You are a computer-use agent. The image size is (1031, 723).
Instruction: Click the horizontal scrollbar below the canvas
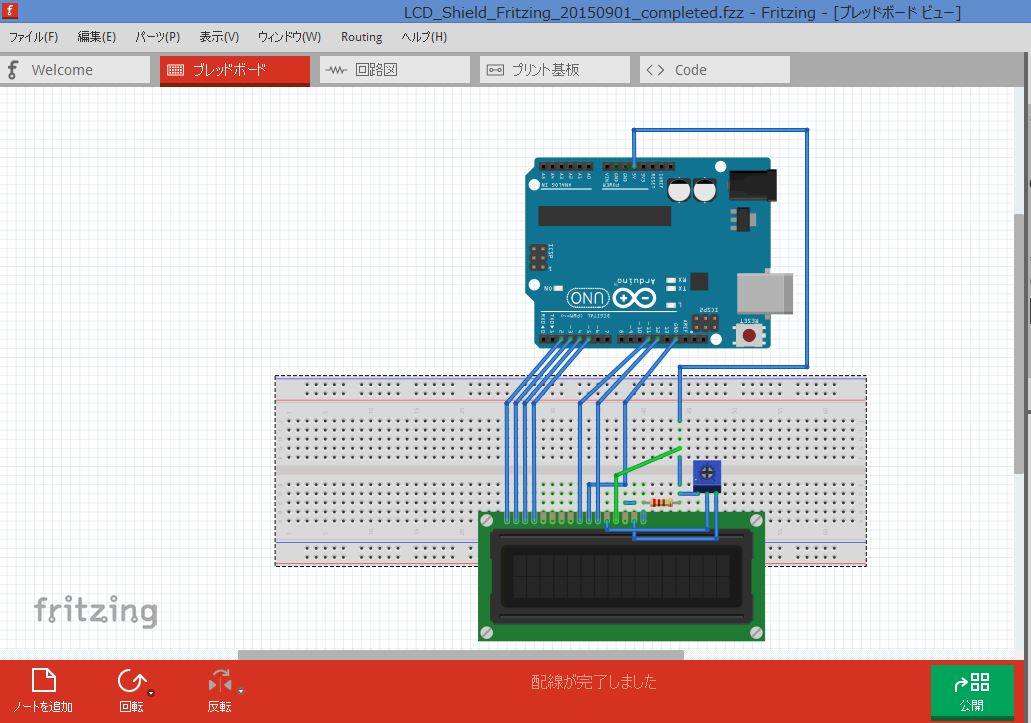pos(460,655)
